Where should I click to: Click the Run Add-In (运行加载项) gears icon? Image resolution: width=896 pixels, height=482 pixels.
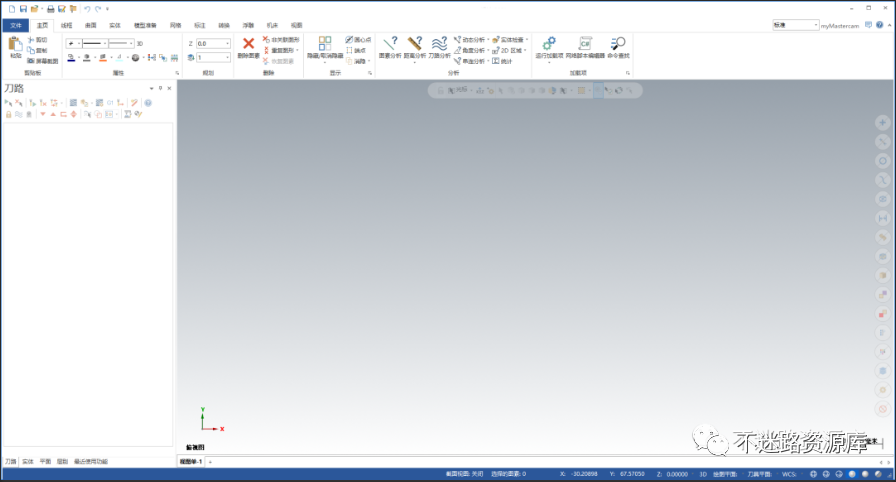[x=549, y=43]
